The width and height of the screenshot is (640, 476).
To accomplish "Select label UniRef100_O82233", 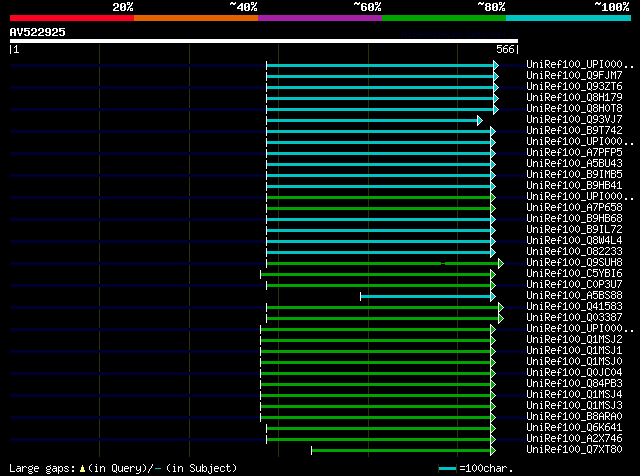I will click(574, 252).
